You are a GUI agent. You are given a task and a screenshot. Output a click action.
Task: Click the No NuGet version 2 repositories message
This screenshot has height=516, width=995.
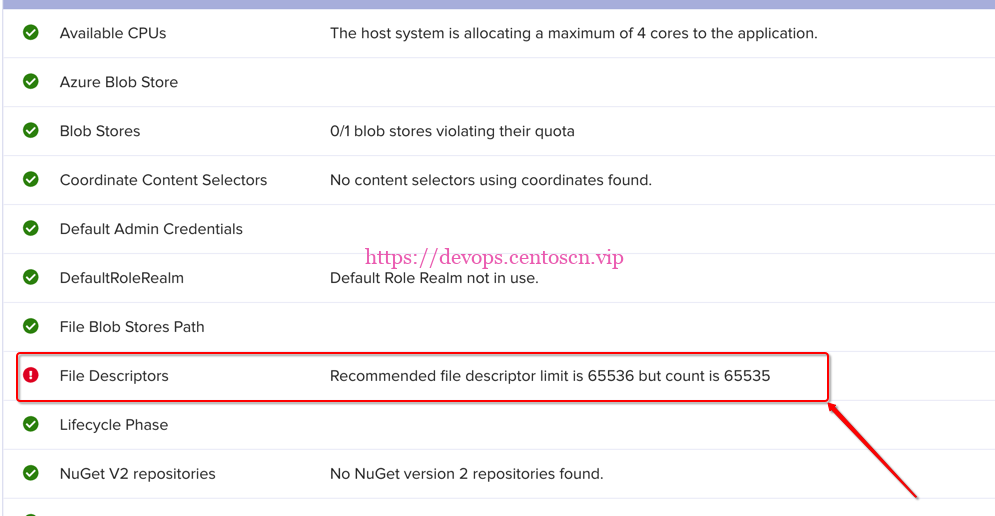[466, 474]
